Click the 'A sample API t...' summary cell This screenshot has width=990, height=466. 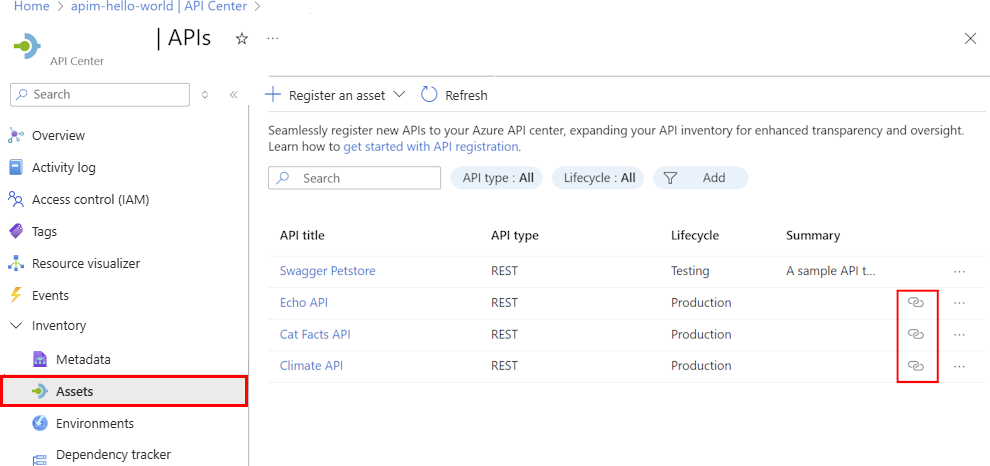pyautogui.click(x=831, y=271)
